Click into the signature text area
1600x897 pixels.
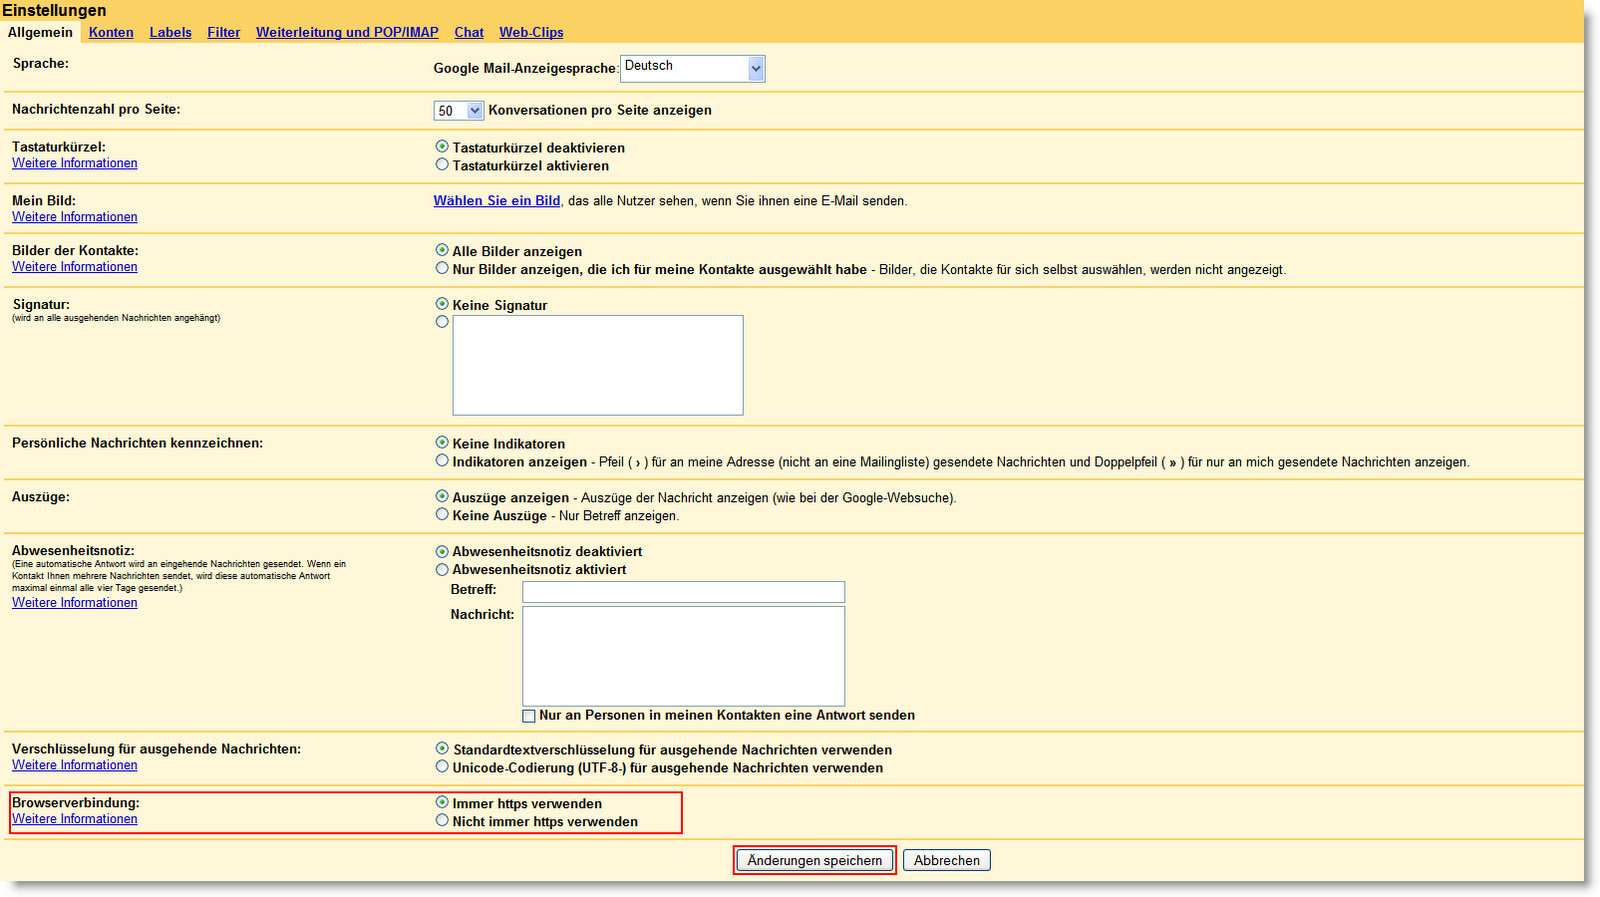(x=598, y=365)
